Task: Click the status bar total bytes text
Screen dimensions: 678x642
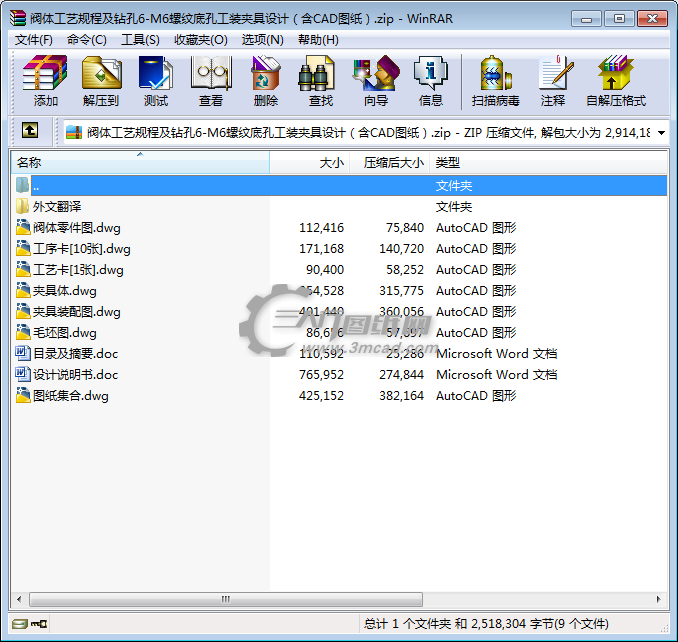Action: (486, 623)
